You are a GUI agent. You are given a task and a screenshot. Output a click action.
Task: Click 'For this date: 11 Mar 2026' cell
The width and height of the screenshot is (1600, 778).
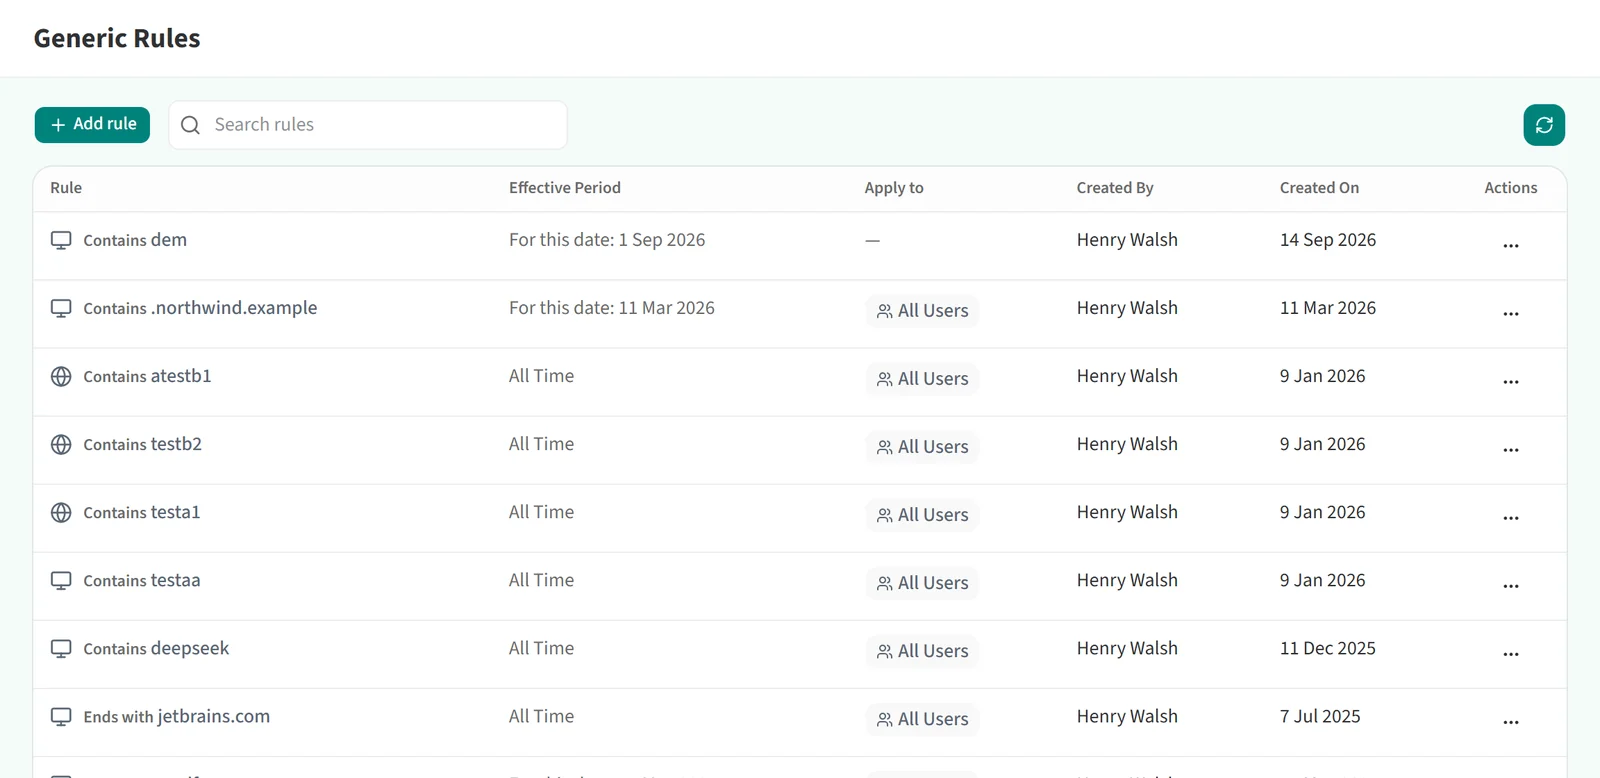pyautogui.click(x=612, y=308)
